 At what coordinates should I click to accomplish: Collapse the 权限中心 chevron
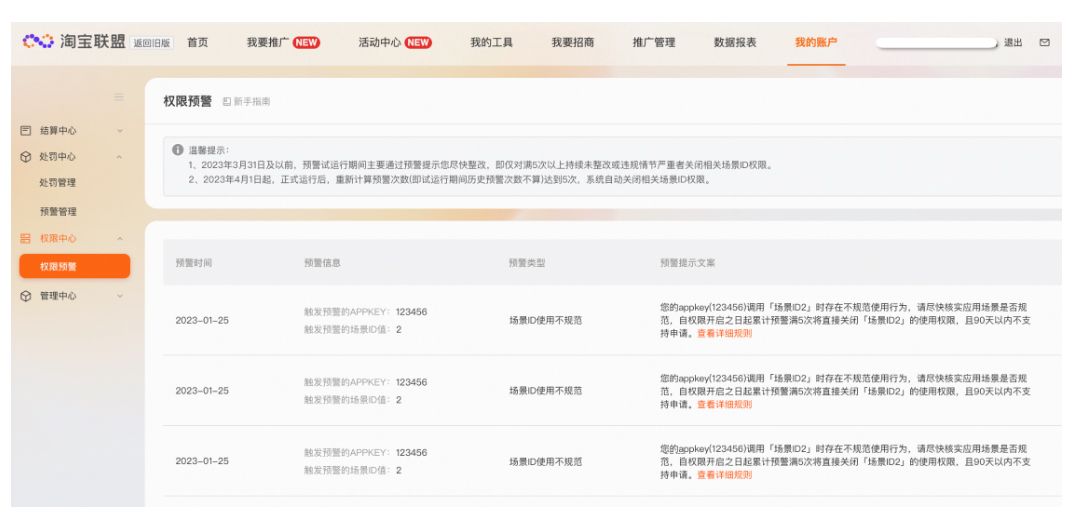119,238
